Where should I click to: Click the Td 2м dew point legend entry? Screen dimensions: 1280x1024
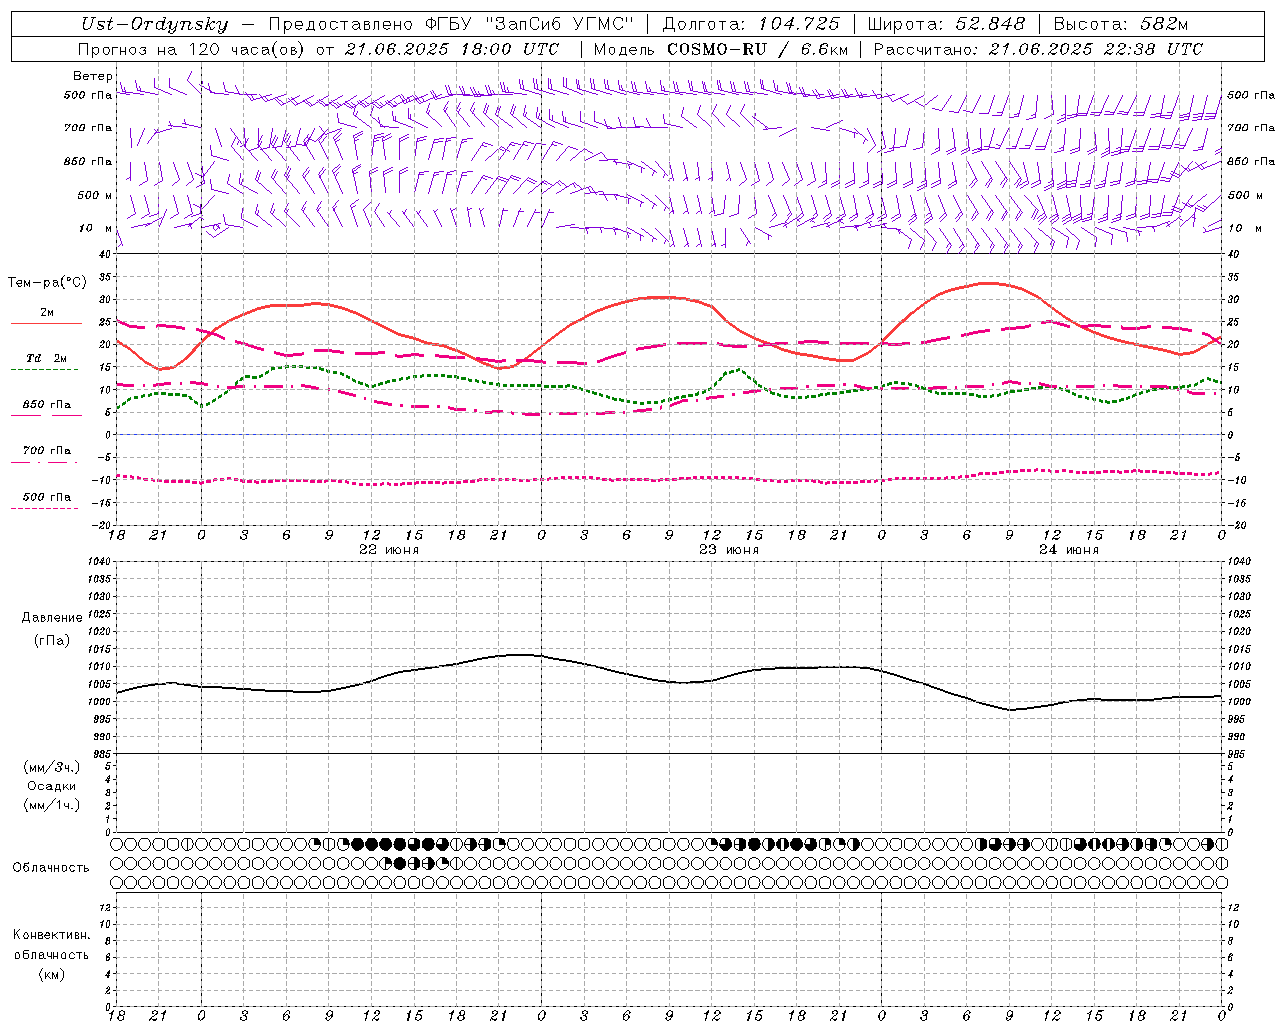(47, 358)
